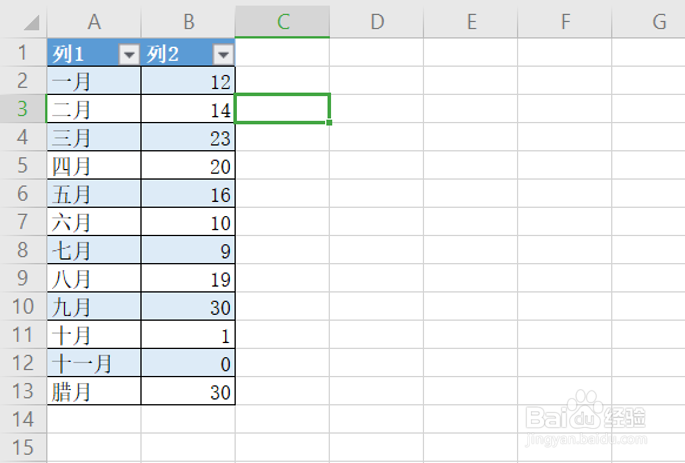Image resolution: width=685 pixels, height=463 pixels.
Task: Select row 15 header
Action: 23,447
